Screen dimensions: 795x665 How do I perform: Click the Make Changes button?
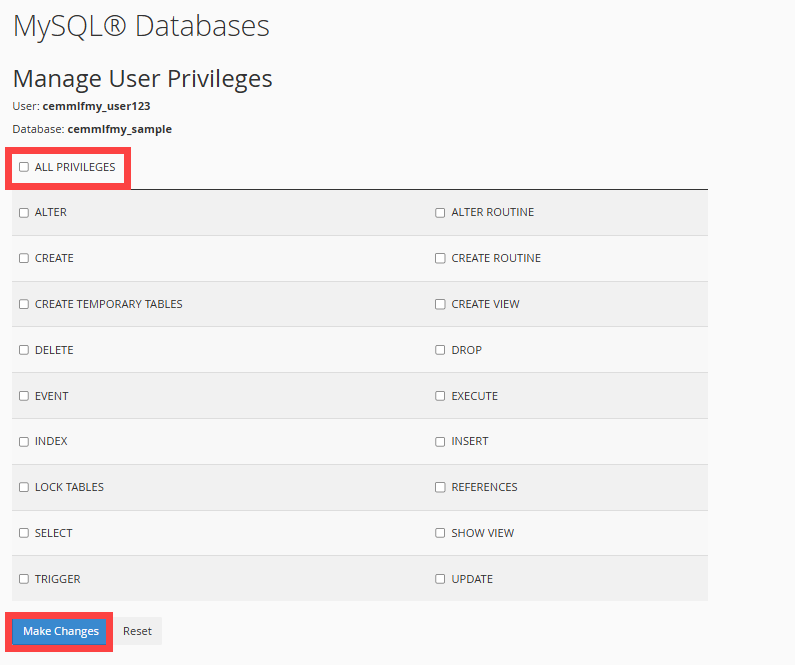tap(61, 631)
